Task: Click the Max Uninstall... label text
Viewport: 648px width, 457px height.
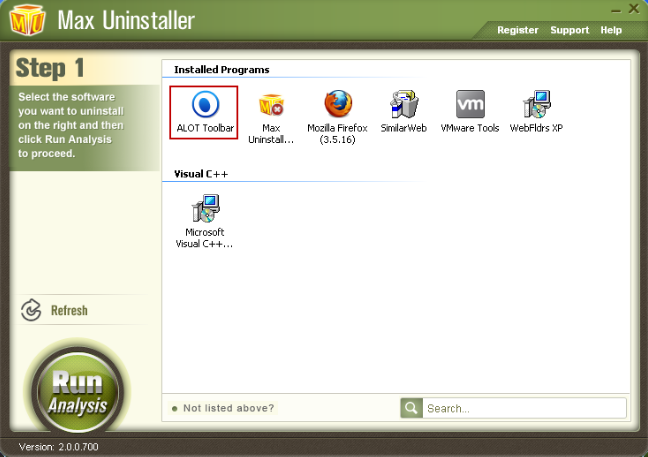Action: 271,134
